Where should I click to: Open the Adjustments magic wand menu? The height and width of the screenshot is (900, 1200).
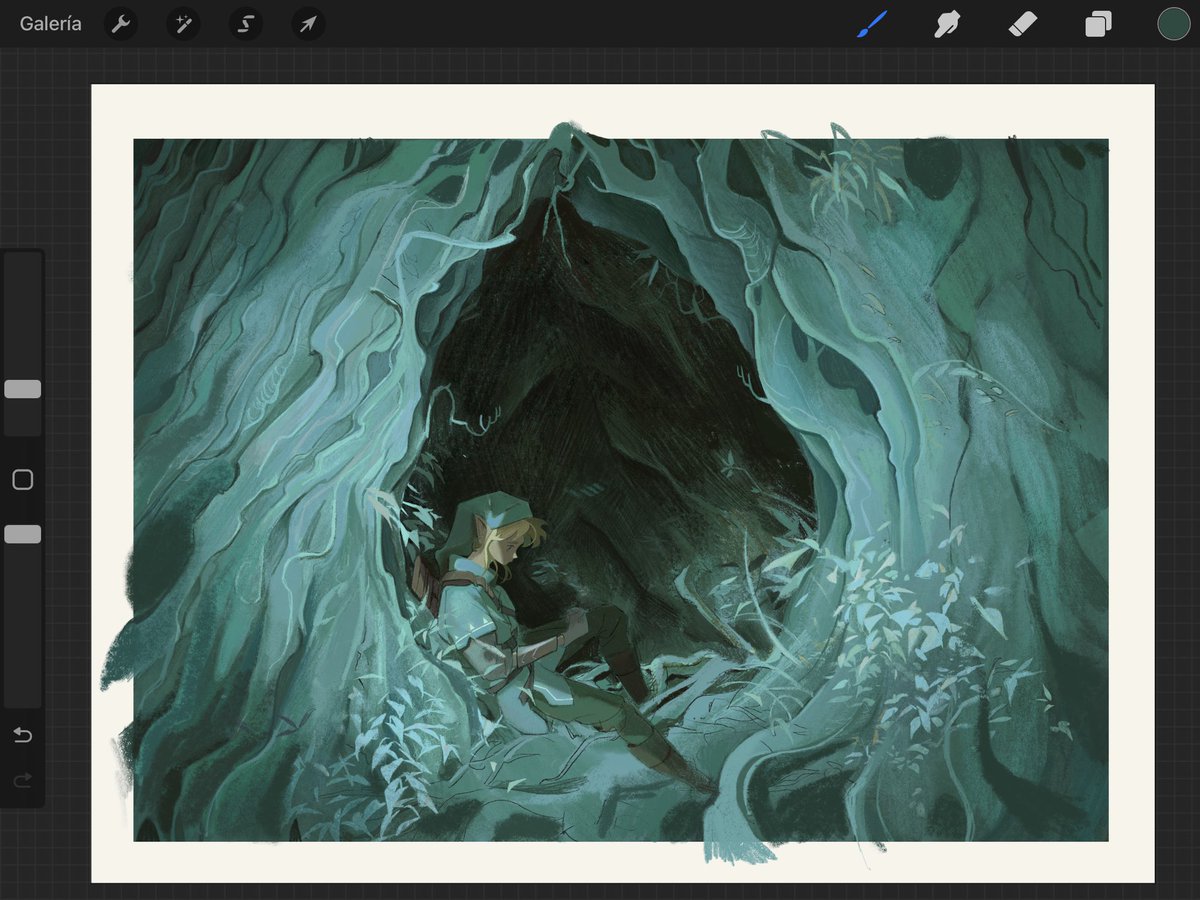183,23
